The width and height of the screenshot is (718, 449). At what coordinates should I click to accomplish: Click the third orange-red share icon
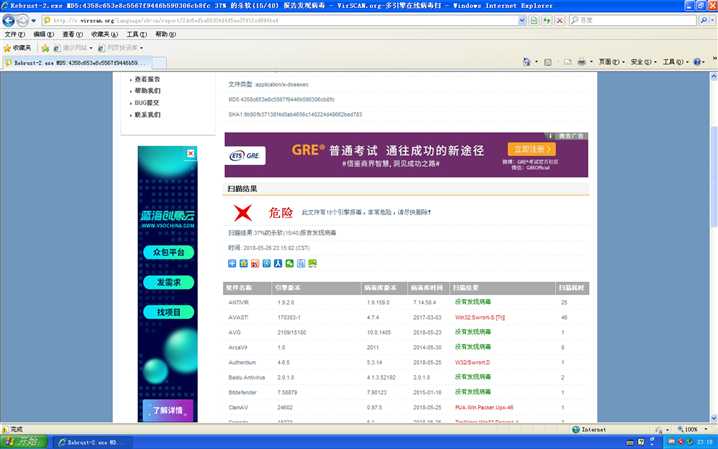tap(255, 263)
